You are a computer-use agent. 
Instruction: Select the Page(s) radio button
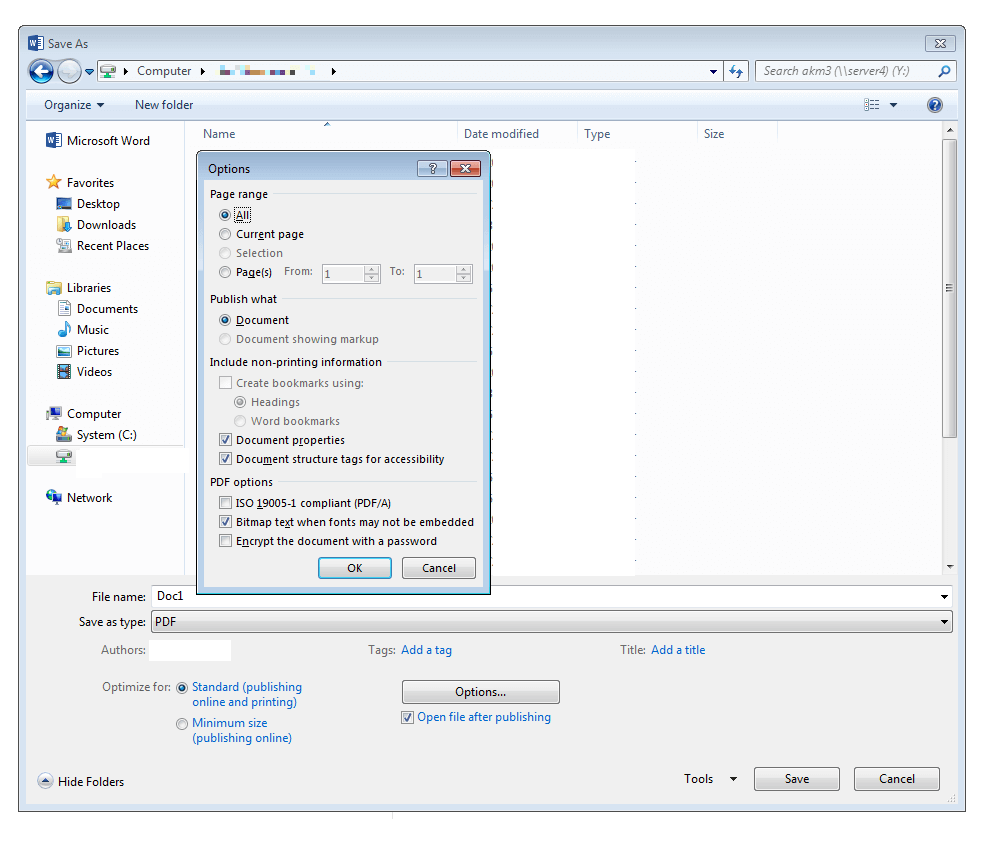[x=224, y=272]
